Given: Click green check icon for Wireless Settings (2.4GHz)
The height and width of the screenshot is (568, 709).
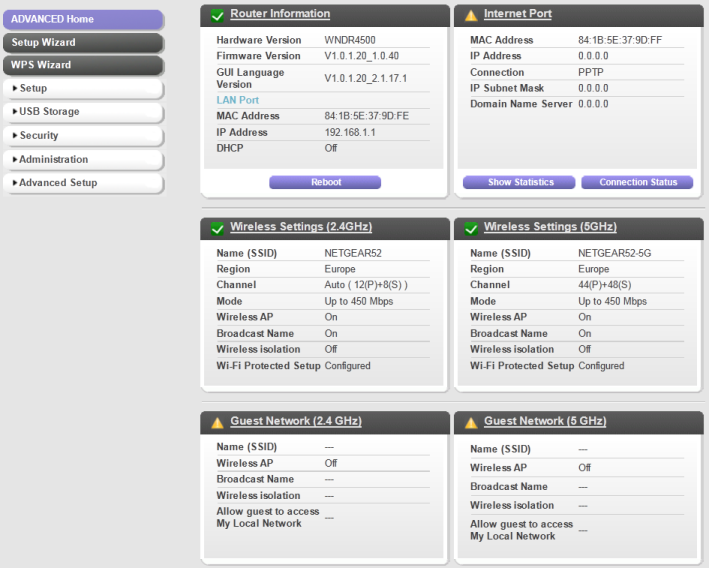Looking at the screenshot, I should [x=217, y=229].
